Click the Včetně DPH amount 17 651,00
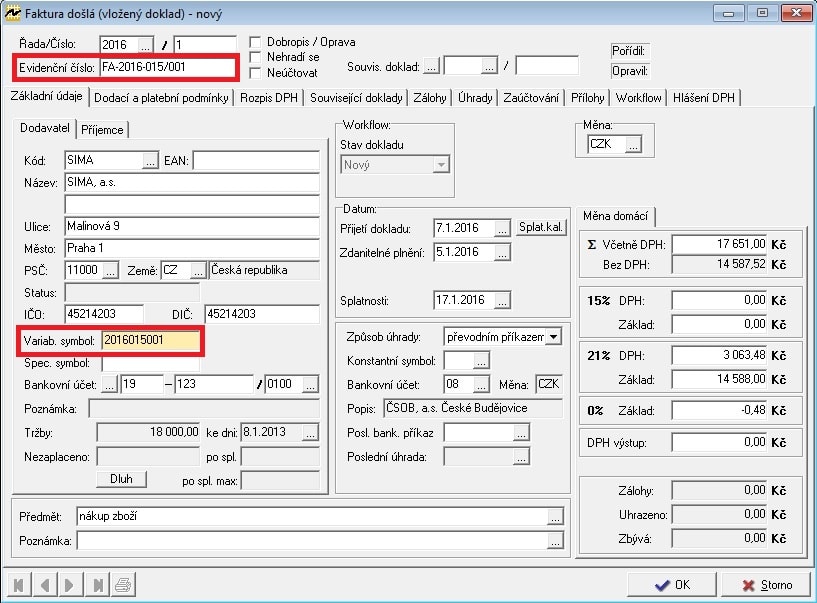This screenshot has height=603, width=817. (720, 244)
